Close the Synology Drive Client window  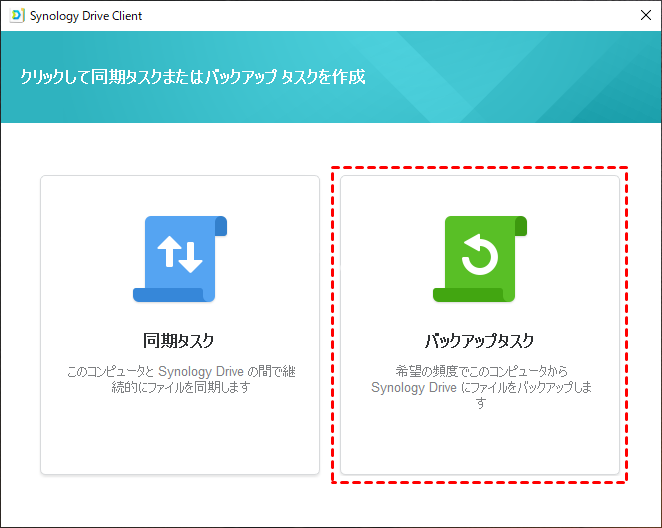click(x=646, y=15)
